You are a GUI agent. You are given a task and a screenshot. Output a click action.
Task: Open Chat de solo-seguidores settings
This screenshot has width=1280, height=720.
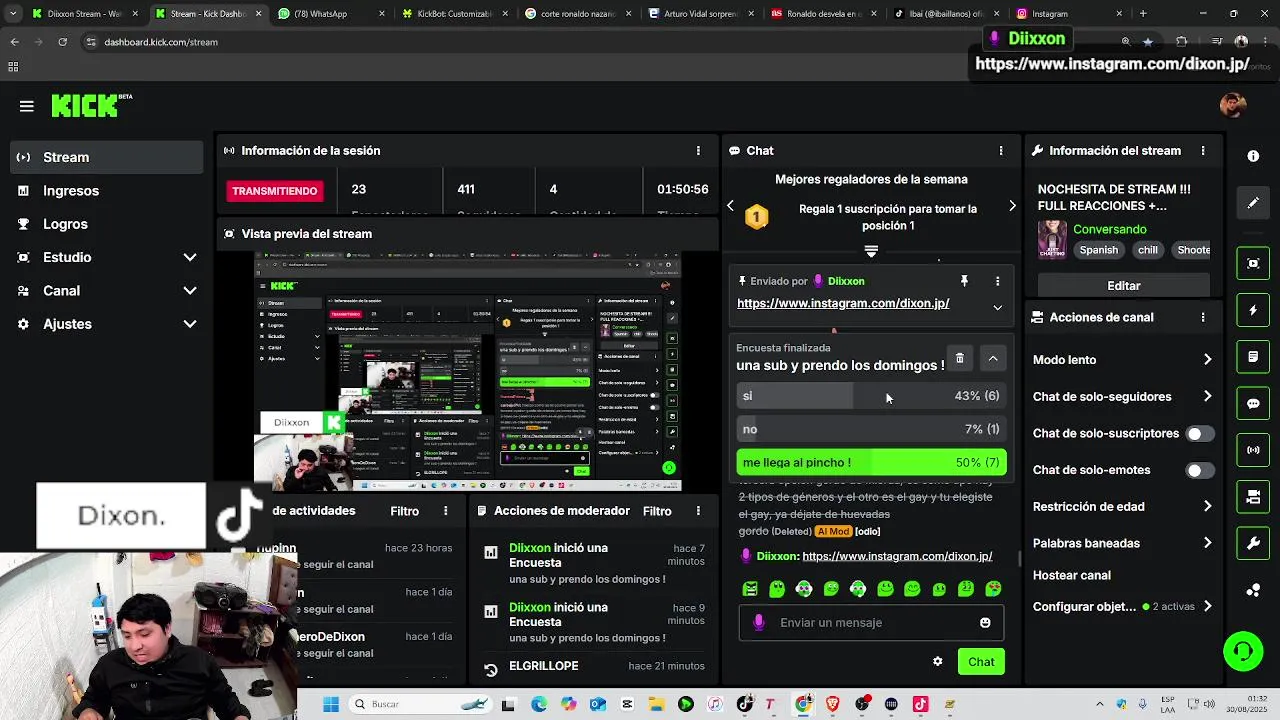[x=1123, y=397]
